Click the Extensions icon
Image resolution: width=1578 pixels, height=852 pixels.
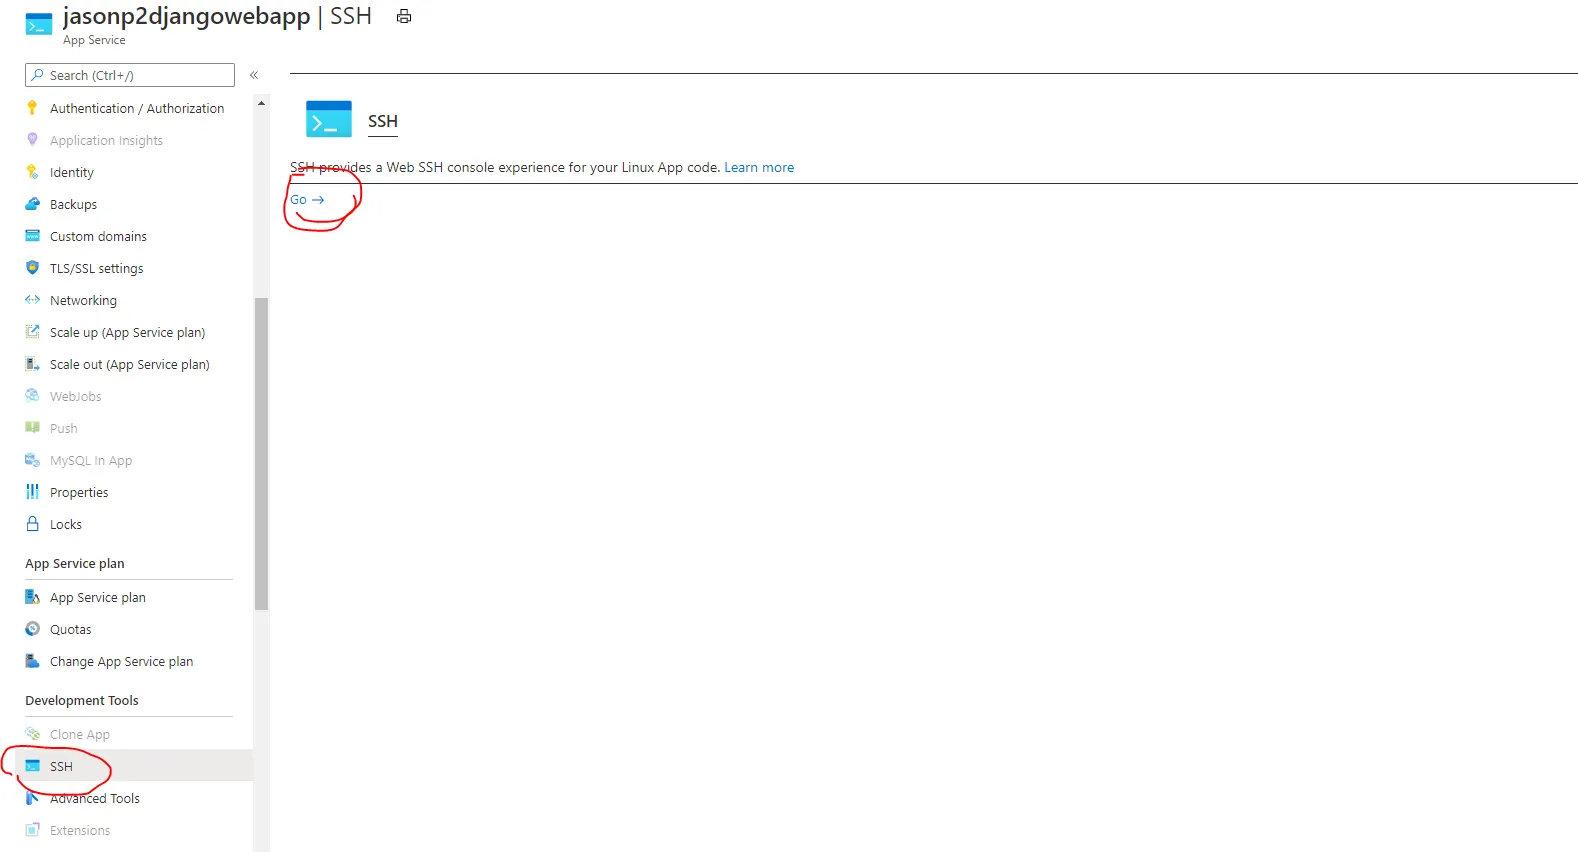pos(32,830)
